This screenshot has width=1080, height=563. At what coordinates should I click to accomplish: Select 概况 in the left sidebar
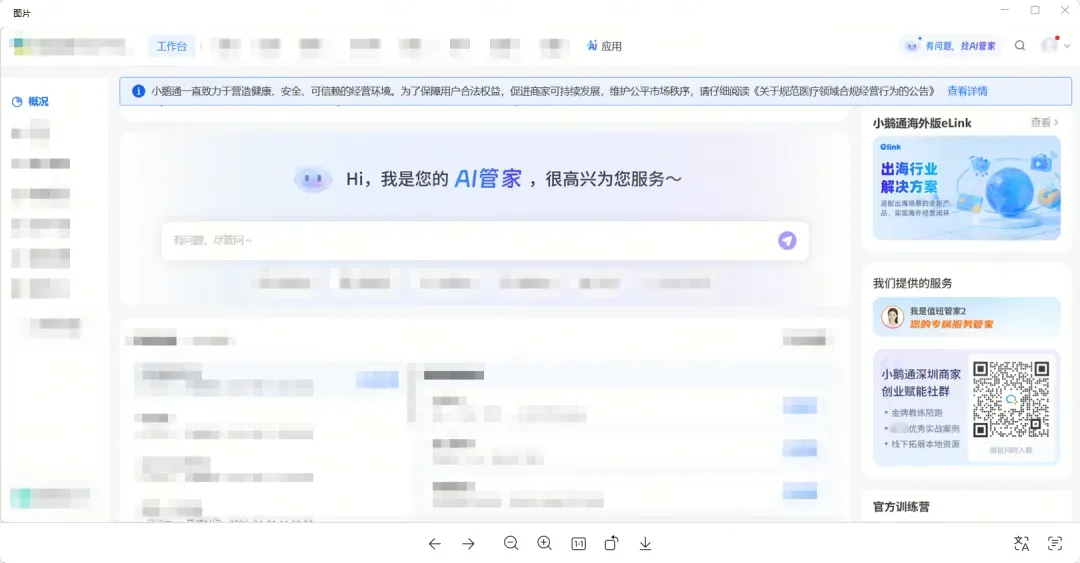[38, 102]
